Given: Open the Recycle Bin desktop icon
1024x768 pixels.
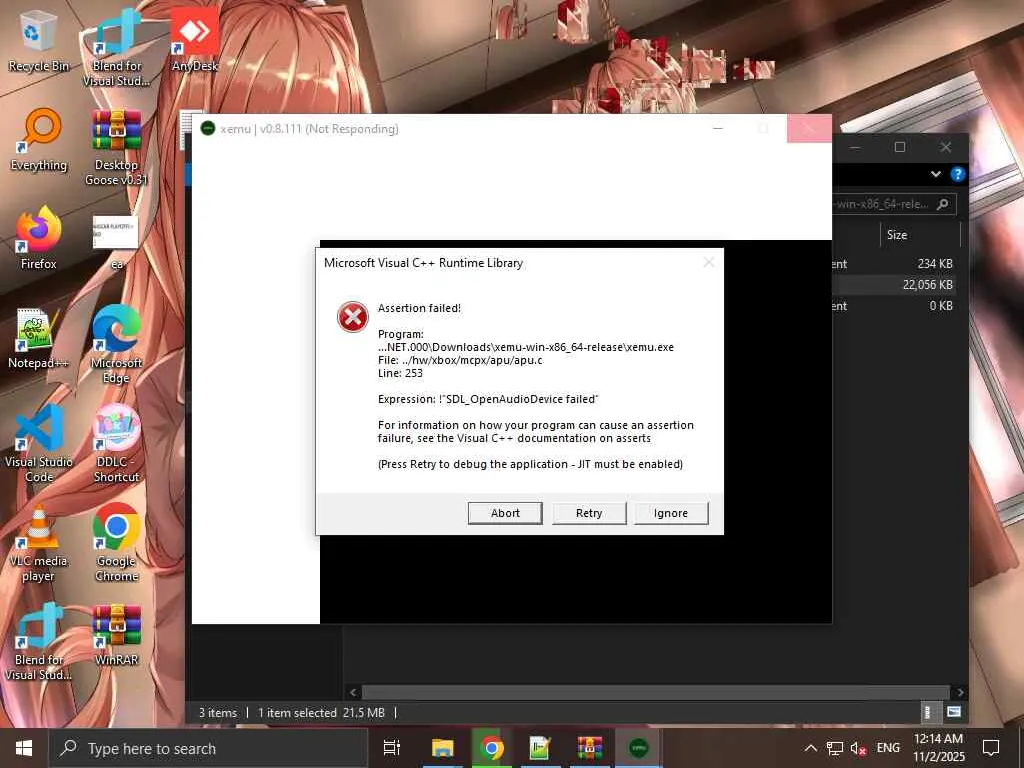Looking at the screenshot, I should coord(39,42).
